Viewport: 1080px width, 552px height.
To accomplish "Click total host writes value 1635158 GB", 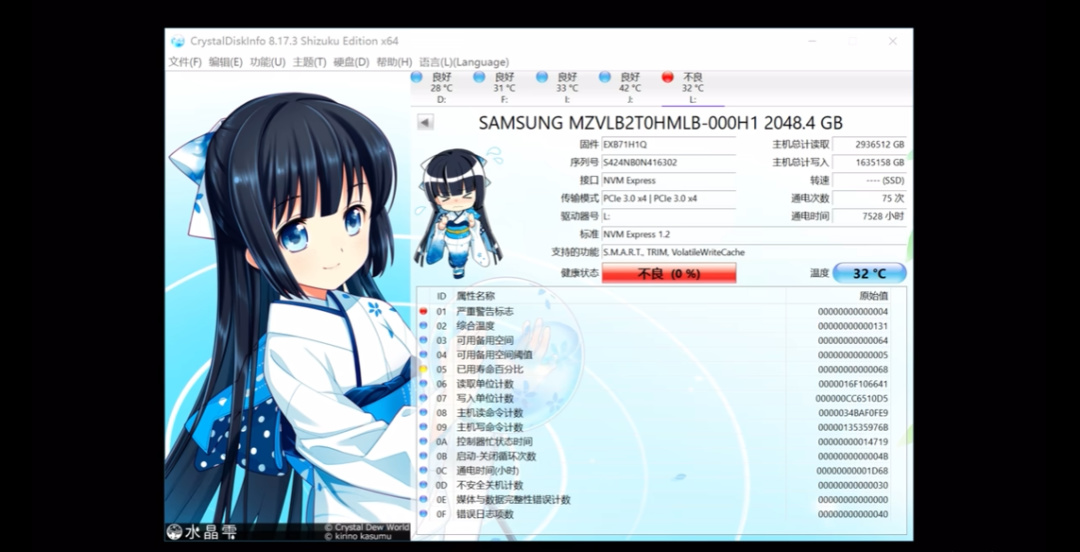I will tap(869, 163).
